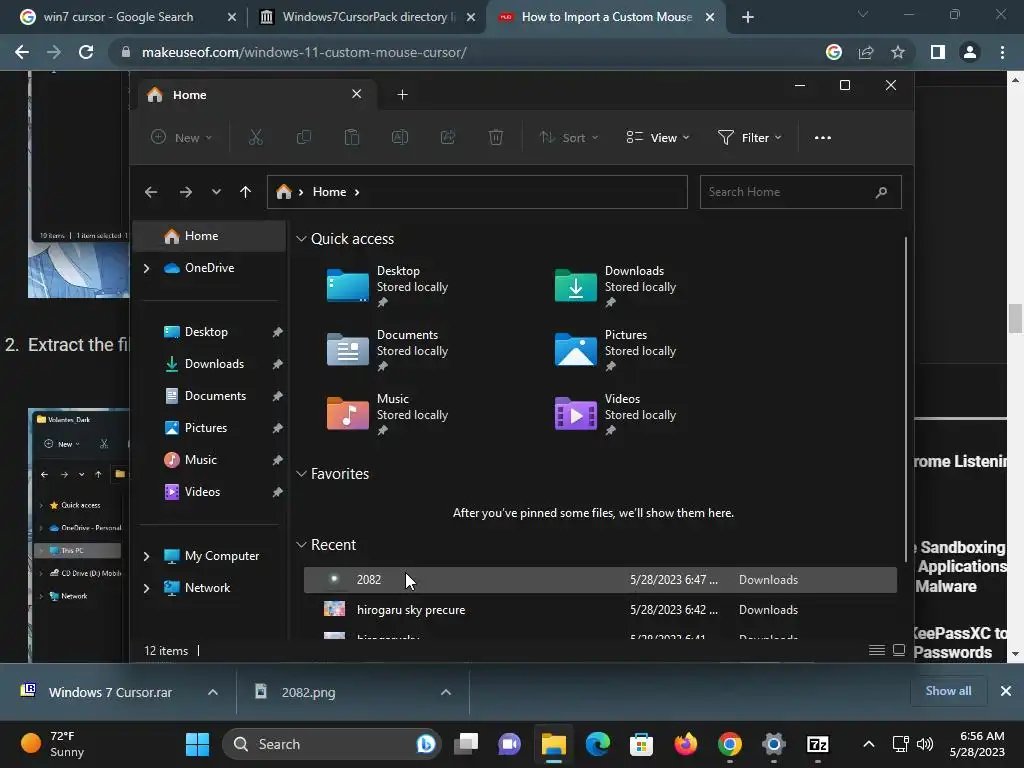Reload the Chrome page
Image resolution: width=1024 pixels, height=768 pixels.
(86, 52)
